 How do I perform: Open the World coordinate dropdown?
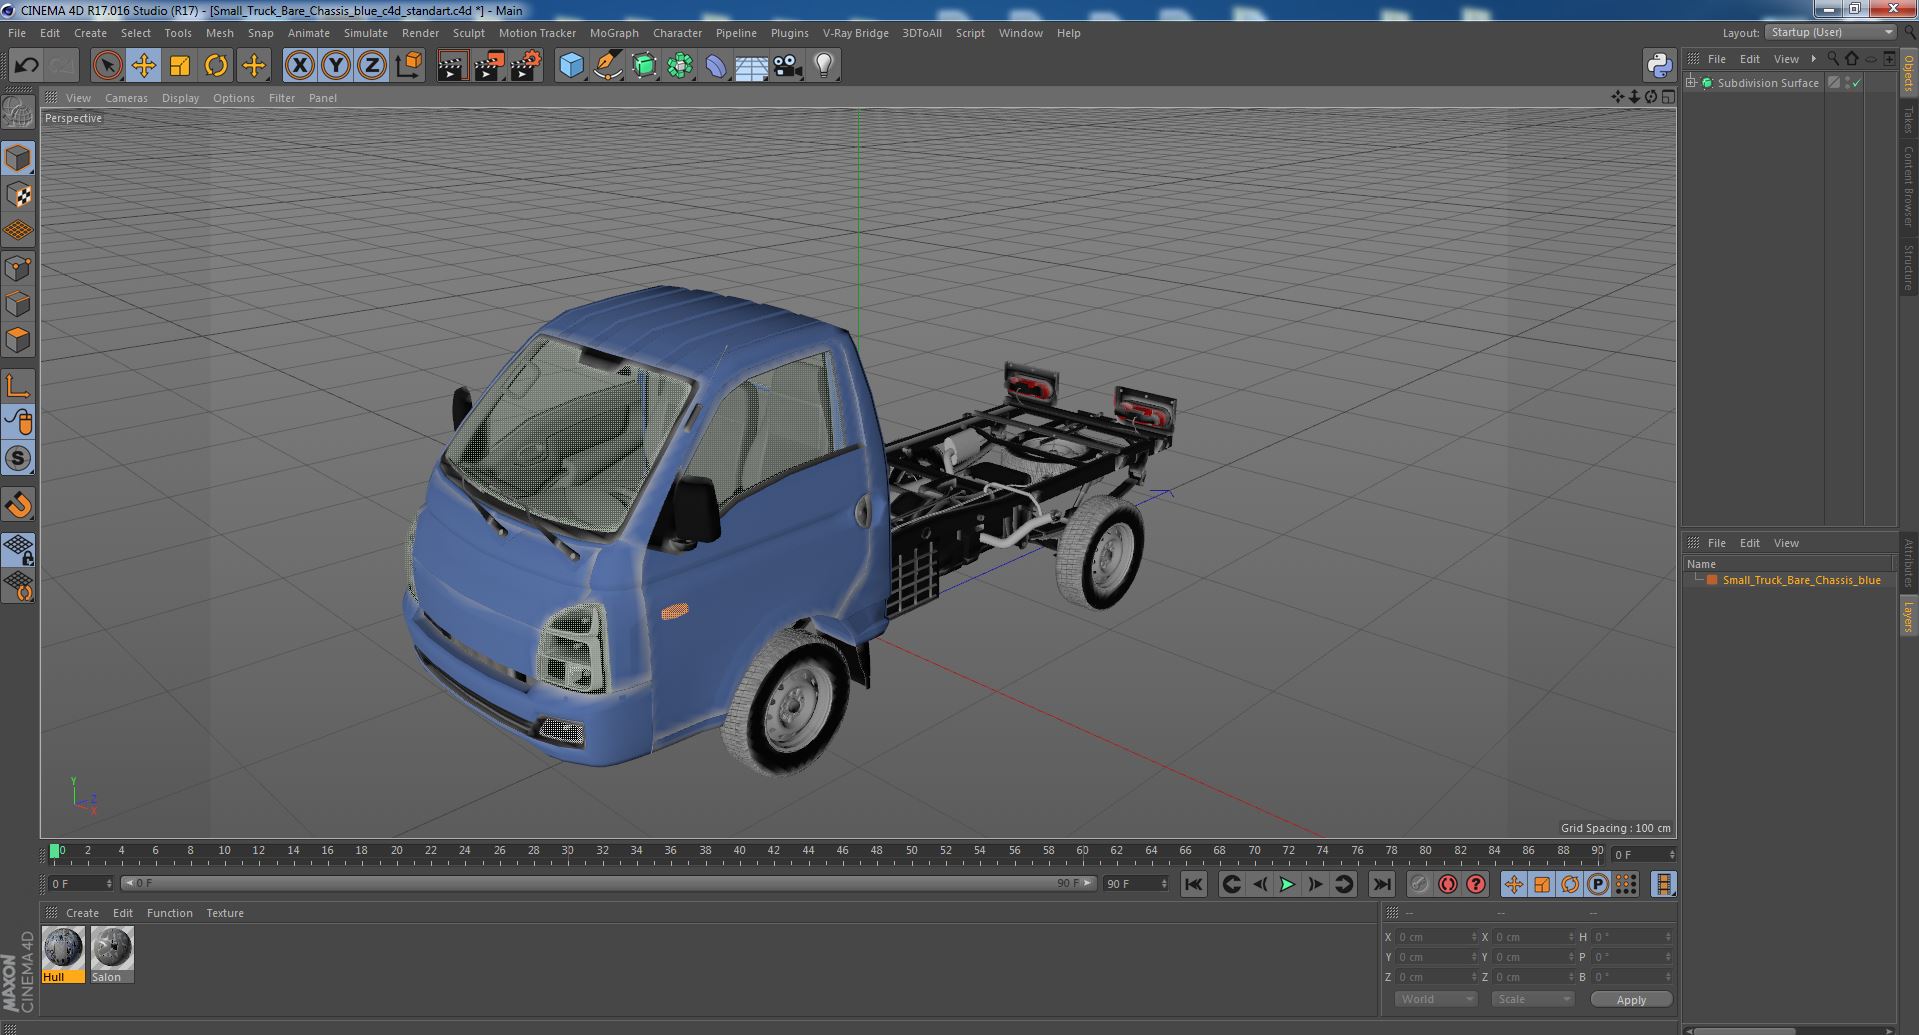click(x=1436, y=999)
